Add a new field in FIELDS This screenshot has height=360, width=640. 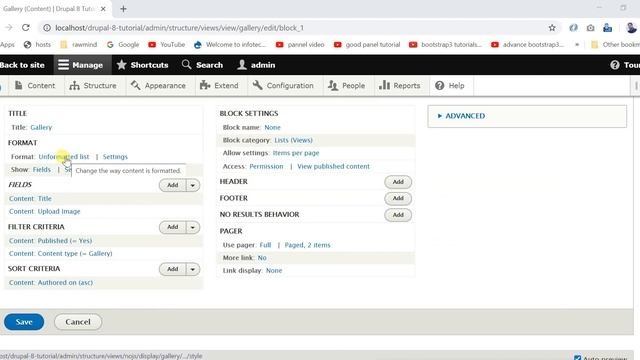click(x=173, y=185)
